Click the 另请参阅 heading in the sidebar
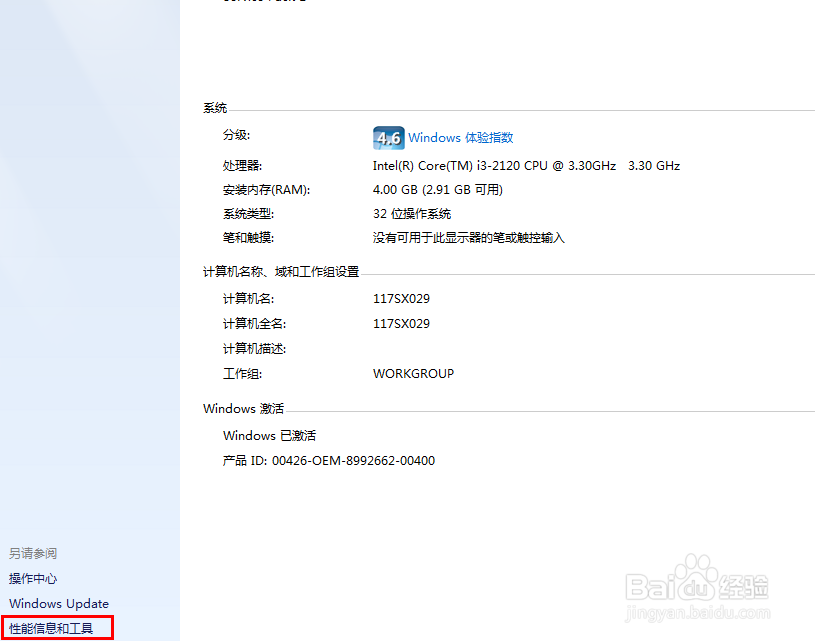The height and width of the screenshot is (641, 815). point(33,554)
